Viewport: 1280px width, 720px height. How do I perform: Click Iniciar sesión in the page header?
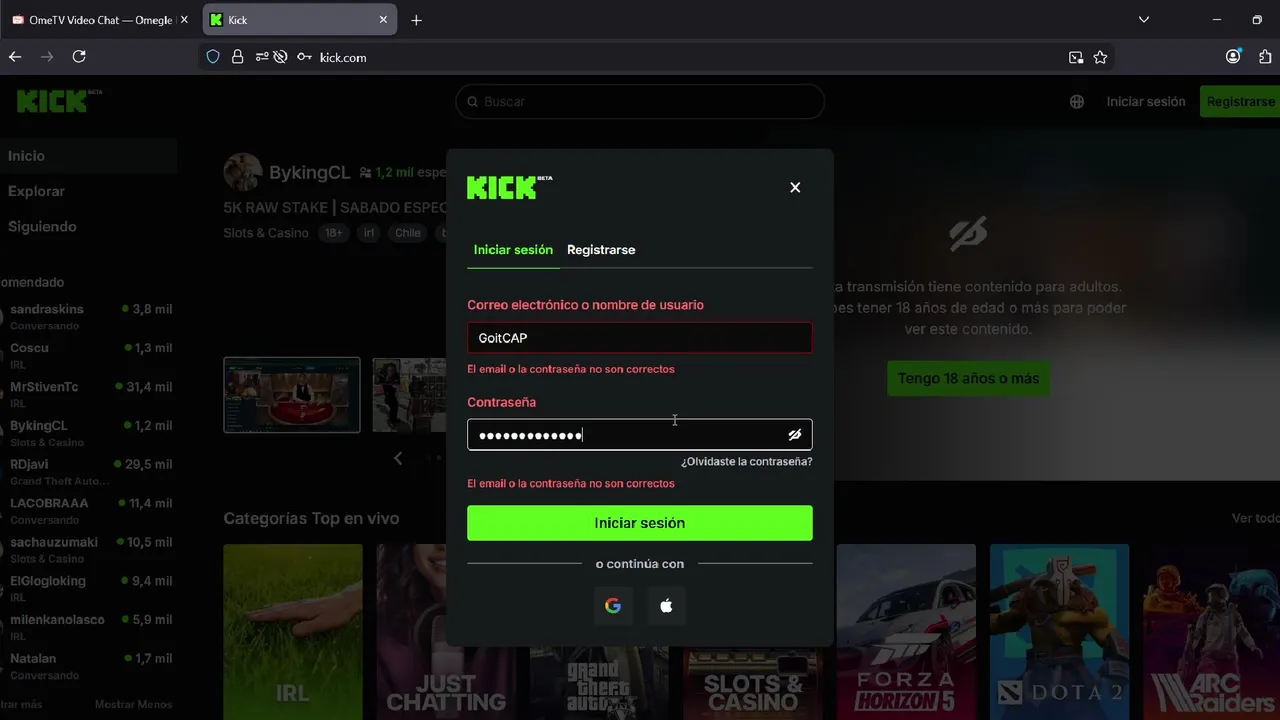[x=1146, y=102]
